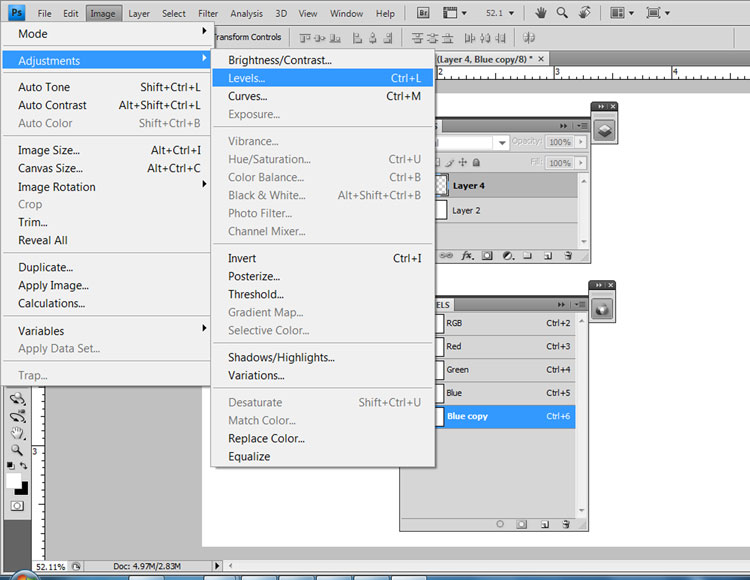Toggle lock position in Layers panel
This screenshot has width=750, height=580.
point(463,163)
